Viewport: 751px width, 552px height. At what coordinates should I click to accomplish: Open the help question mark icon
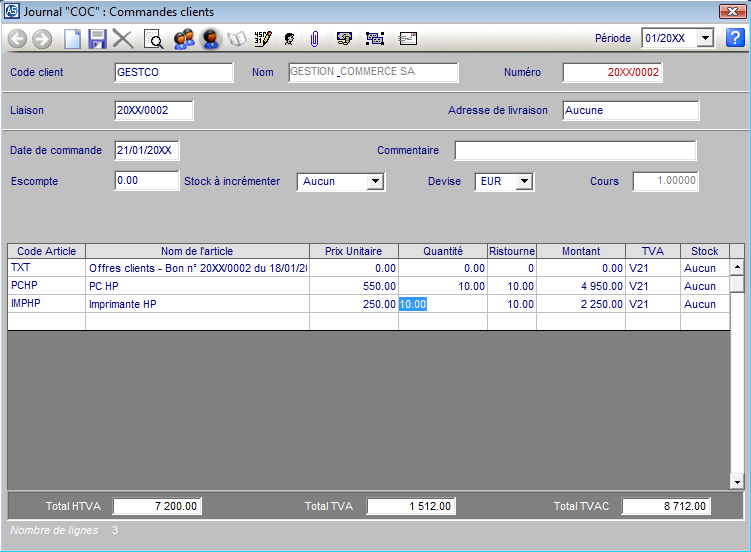point(735,38)
